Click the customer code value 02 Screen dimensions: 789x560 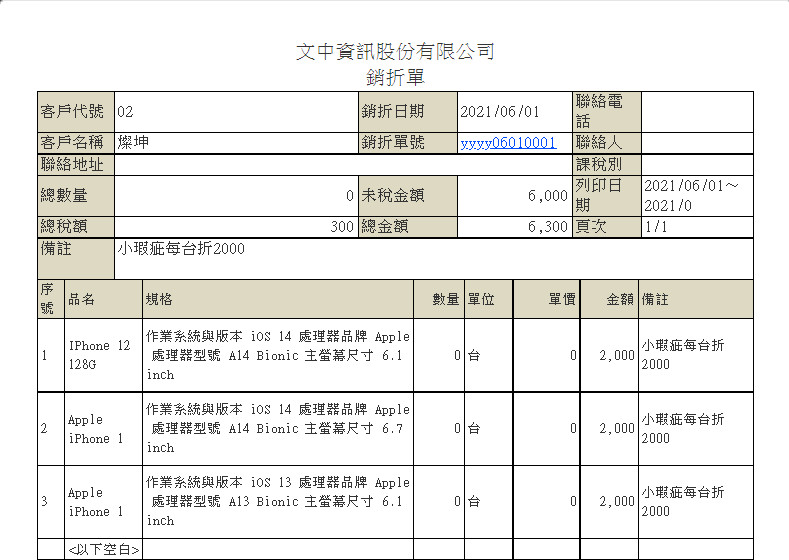[x=125, y=111]
